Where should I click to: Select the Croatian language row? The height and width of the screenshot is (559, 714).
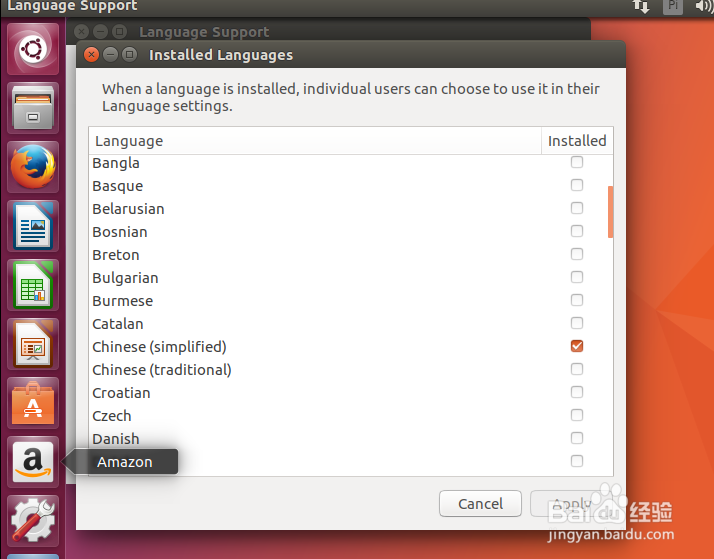(351, 392)
